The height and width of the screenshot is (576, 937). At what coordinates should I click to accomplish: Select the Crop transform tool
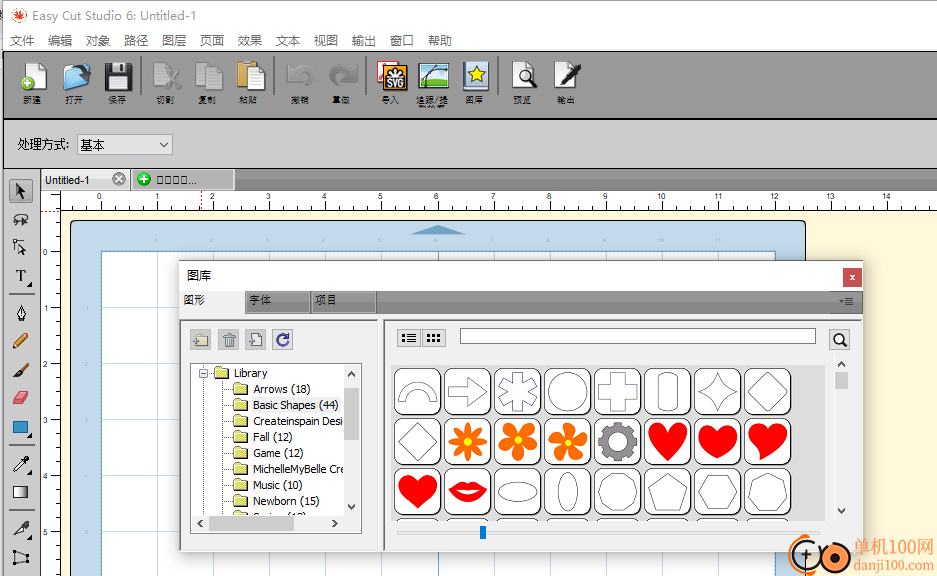(21, 557)
